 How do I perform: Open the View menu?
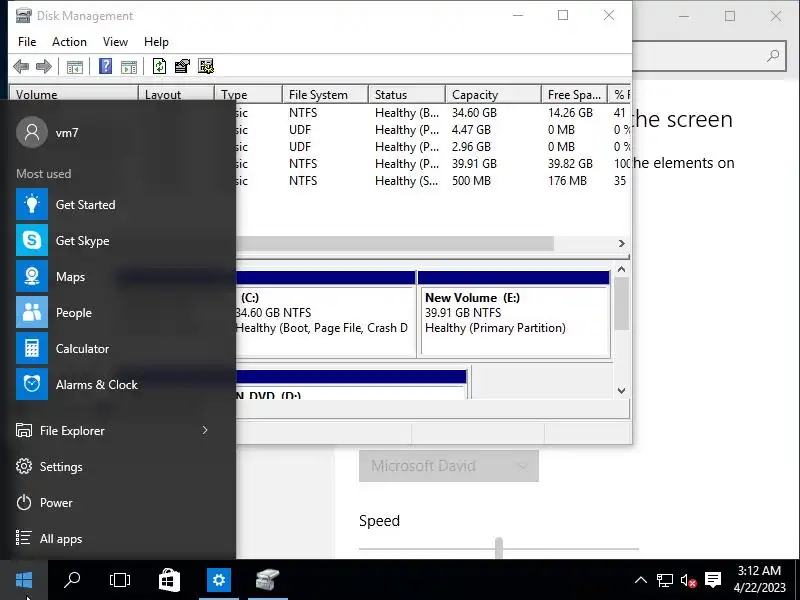tap(115, 42)
